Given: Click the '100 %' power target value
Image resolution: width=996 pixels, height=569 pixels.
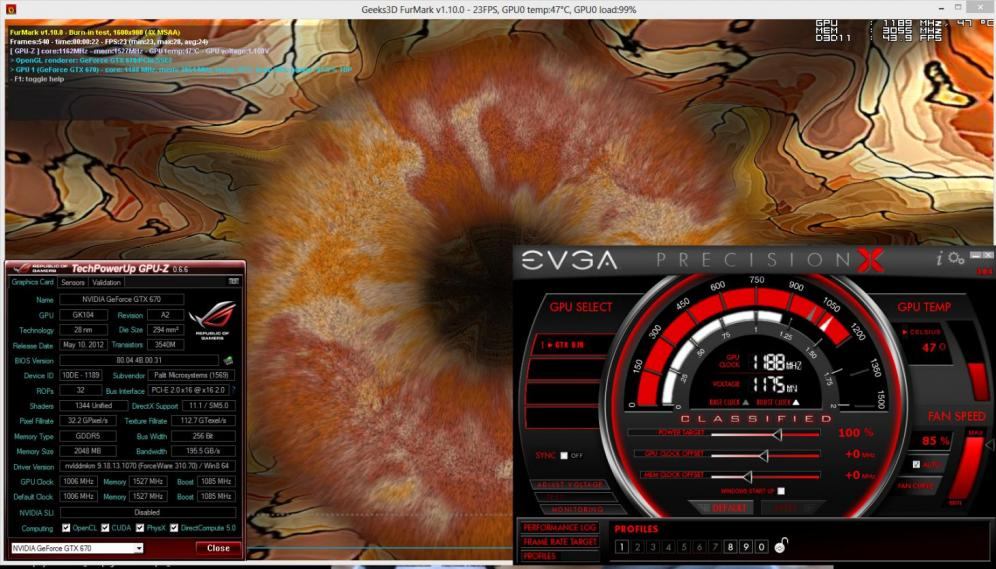Looking at the screenshot, I should point(856,433).
